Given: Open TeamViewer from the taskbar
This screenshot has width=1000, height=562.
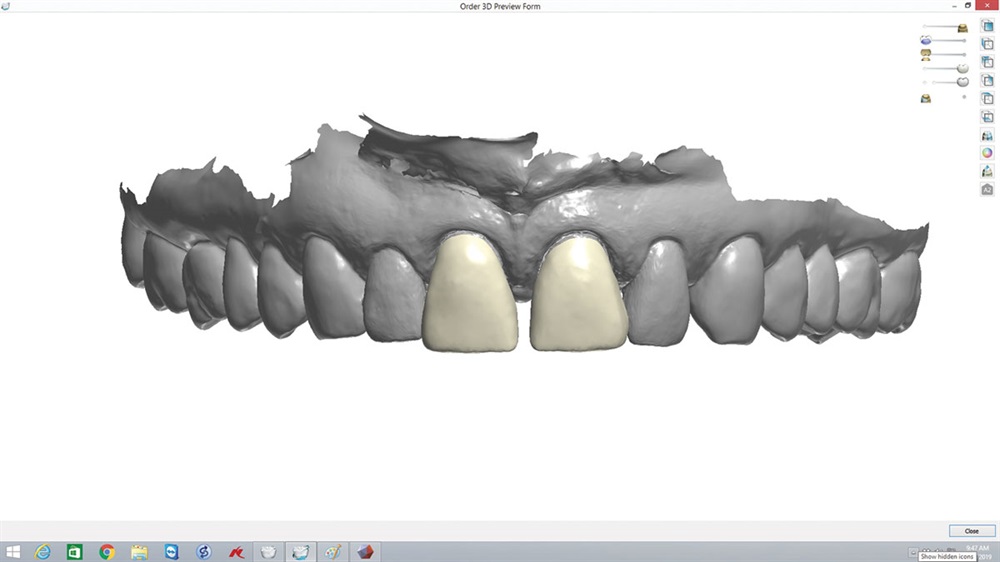Looking at the screenshot, I should point(172,552).
